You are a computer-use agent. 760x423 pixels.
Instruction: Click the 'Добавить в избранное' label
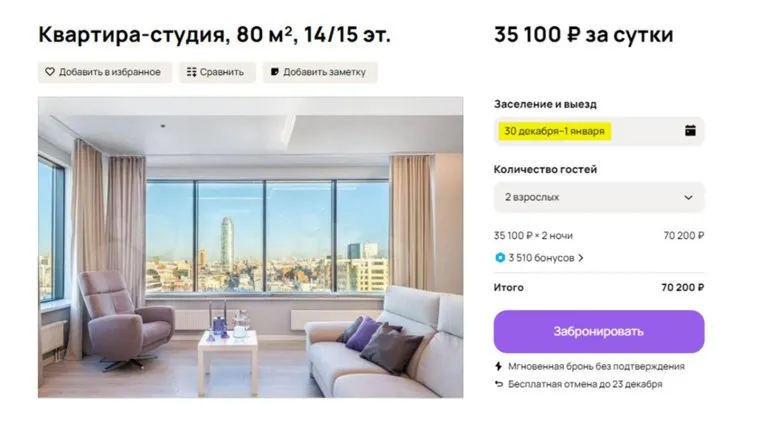tap(109, 72)
